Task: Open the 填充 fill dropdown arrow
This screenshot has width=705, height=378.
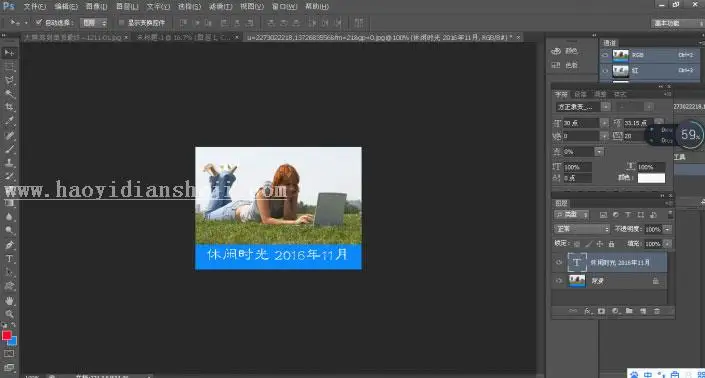Action: (x=668, y=244)
